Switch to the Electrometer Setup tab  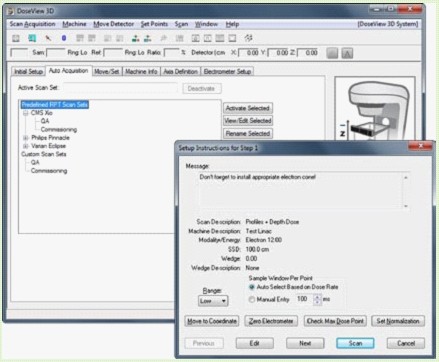tap(227, 71)
